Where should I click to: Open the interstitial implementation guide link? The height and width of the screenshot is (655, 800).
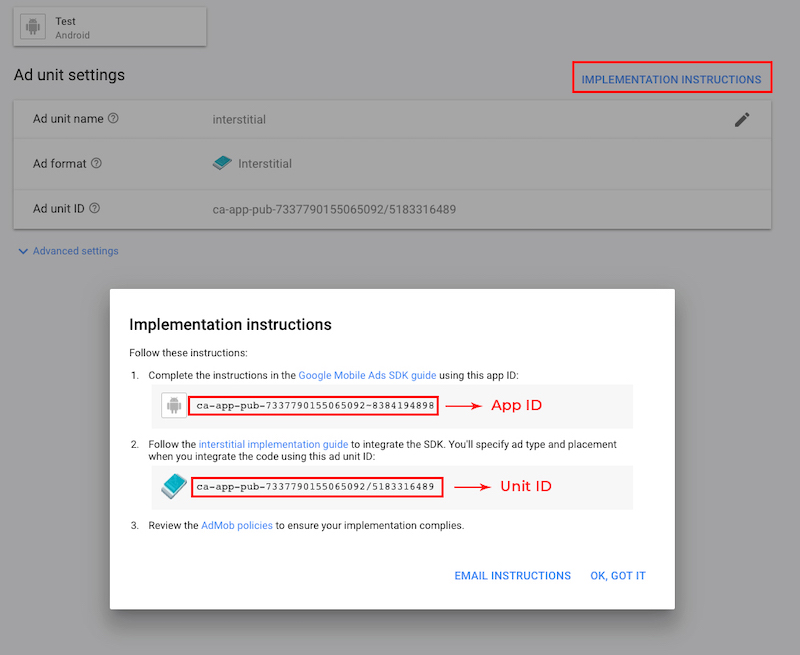point(273,444)
